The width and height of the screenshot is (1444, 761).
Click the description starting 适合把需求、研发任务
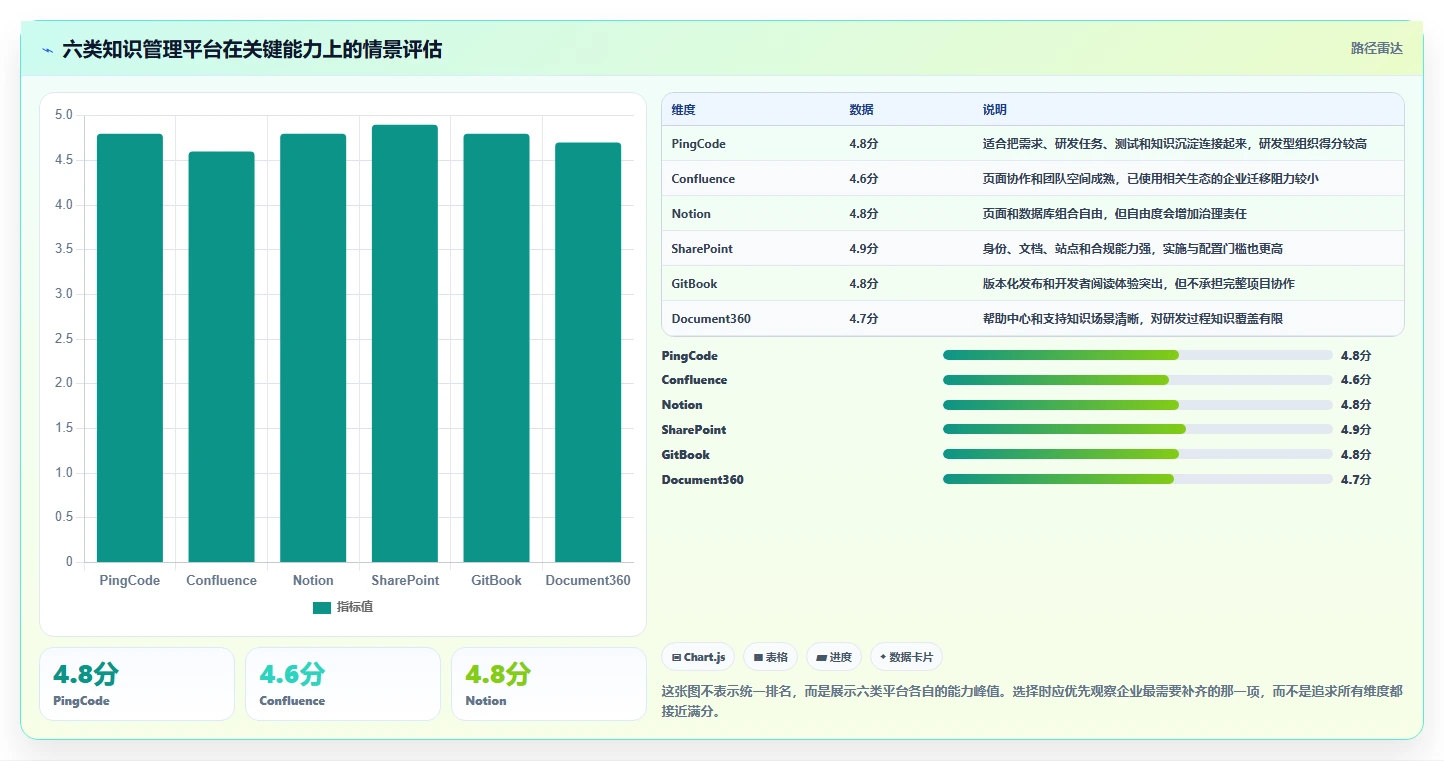[1175, 144]
